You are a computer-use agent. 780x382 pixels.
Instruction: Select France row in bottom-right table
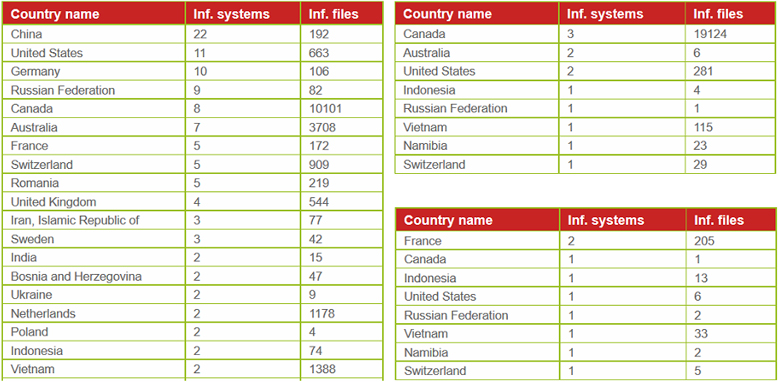[x=586, y=241]
